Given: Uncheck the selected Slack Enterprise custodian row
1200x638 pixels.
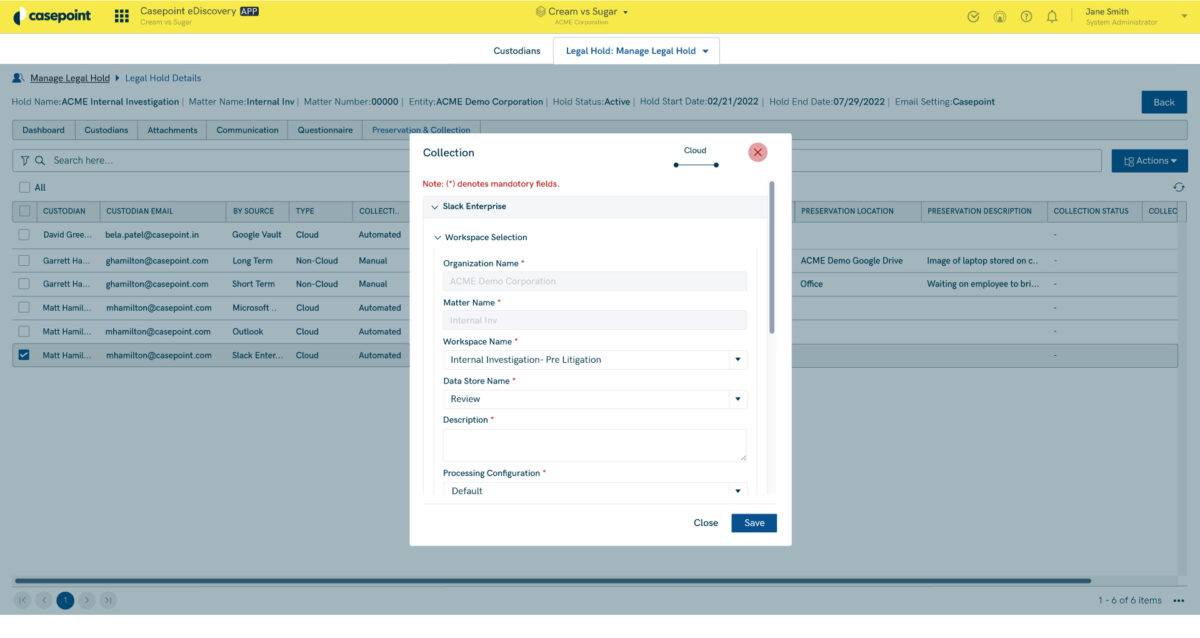Looking at the screenshot, I should click(22, 355).
